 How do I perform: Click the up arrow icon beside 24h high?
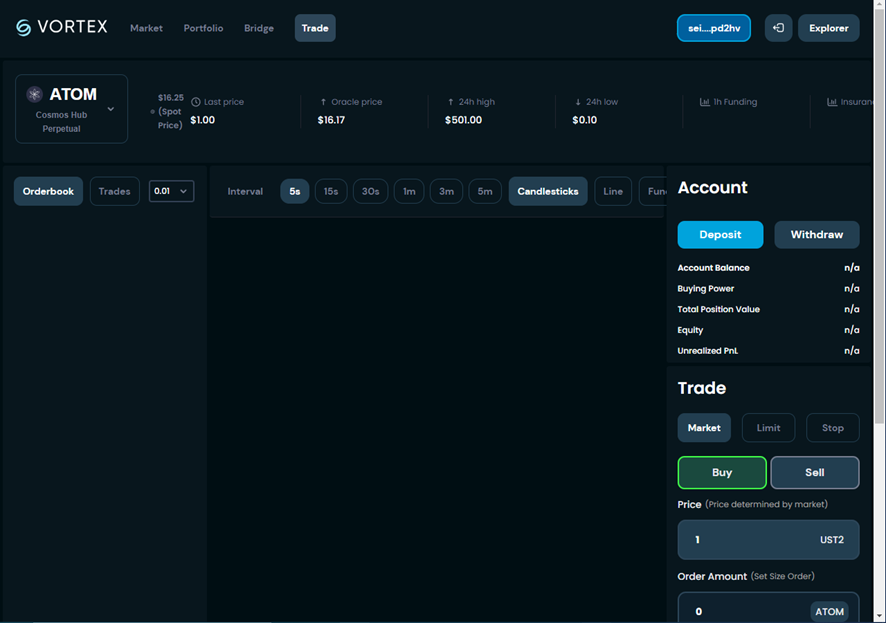click(x=450, y=102)
